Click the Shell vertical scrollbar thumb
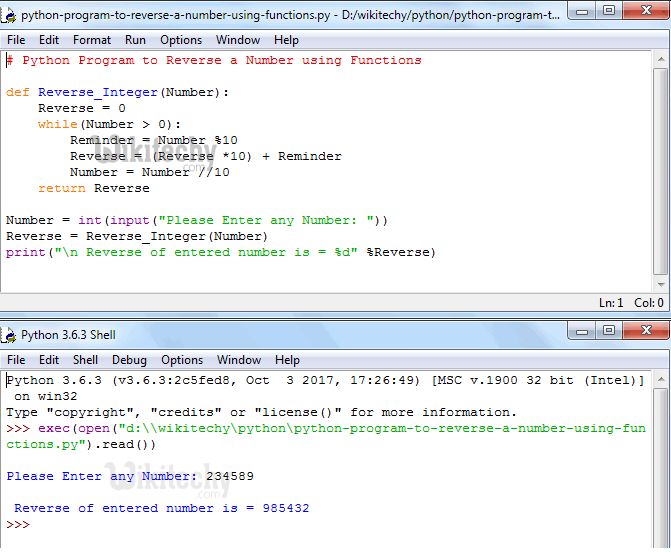 [x=661, y=468]
